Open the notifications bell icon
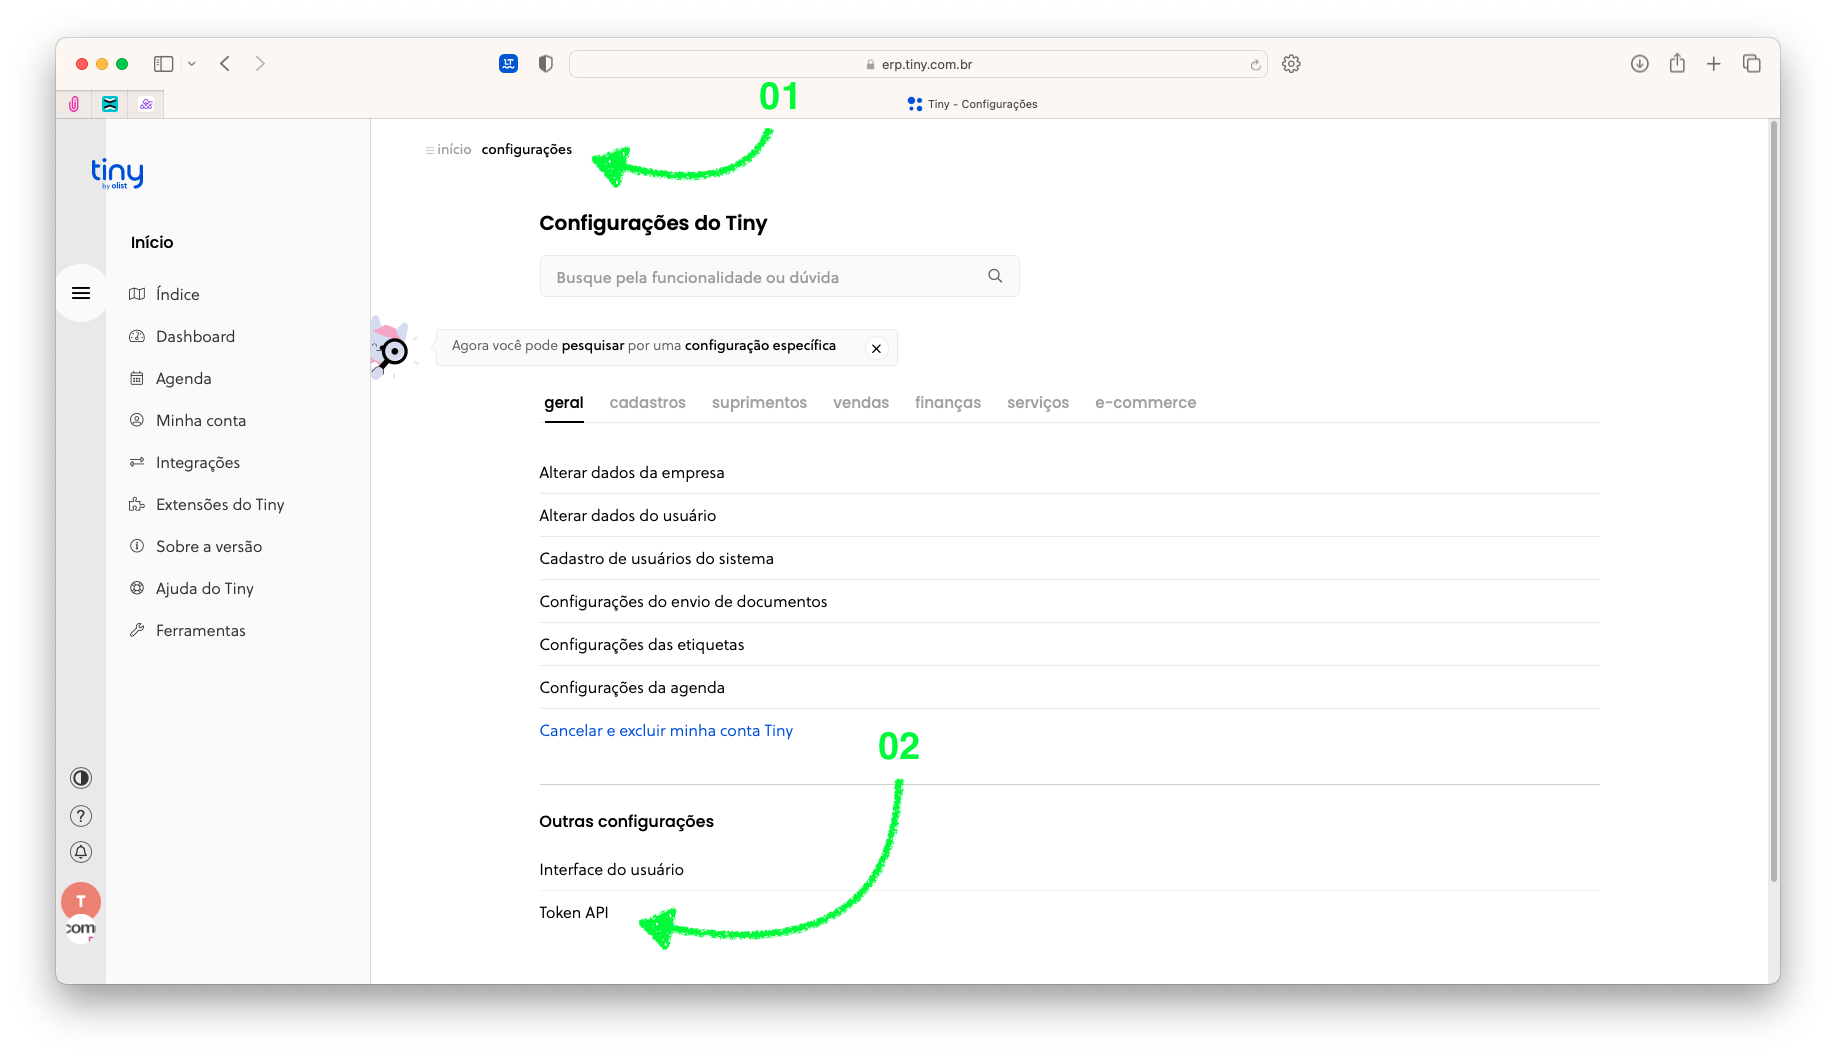The height and width of the screenshot is (1058, 1836). (x=81, y=852)
